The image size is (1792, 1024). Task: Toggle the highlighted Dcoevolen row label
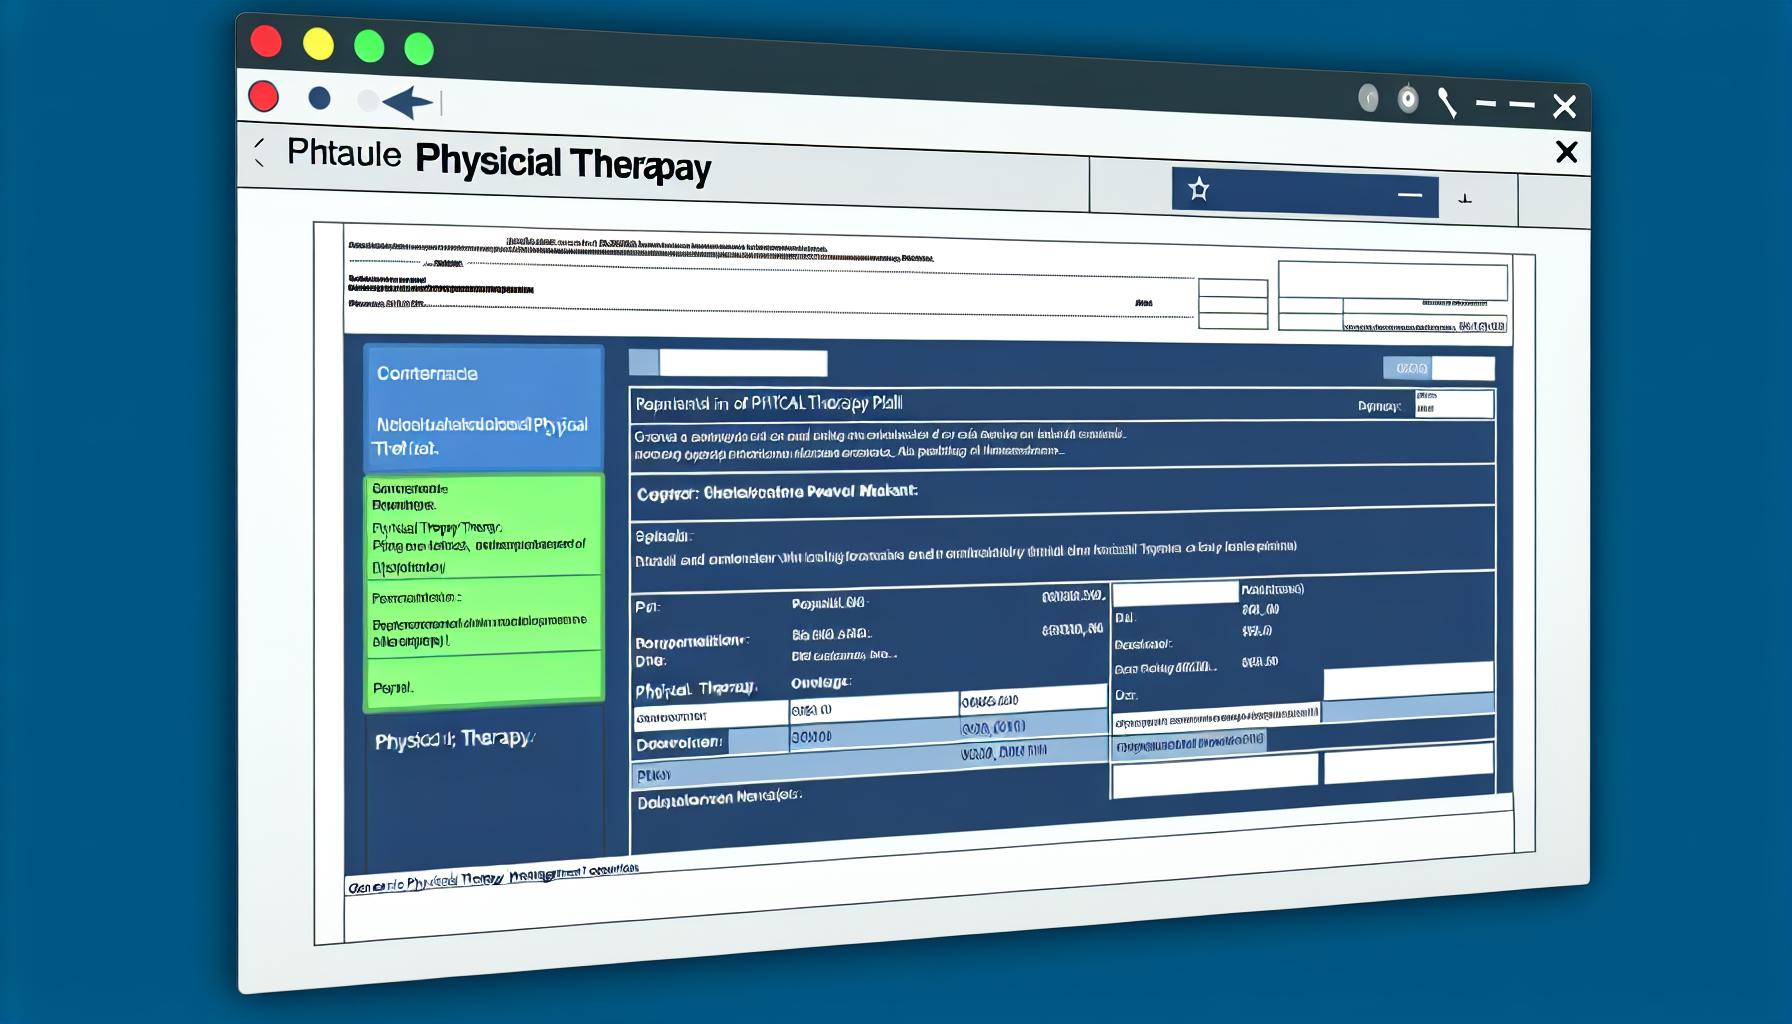click(680, 743)
